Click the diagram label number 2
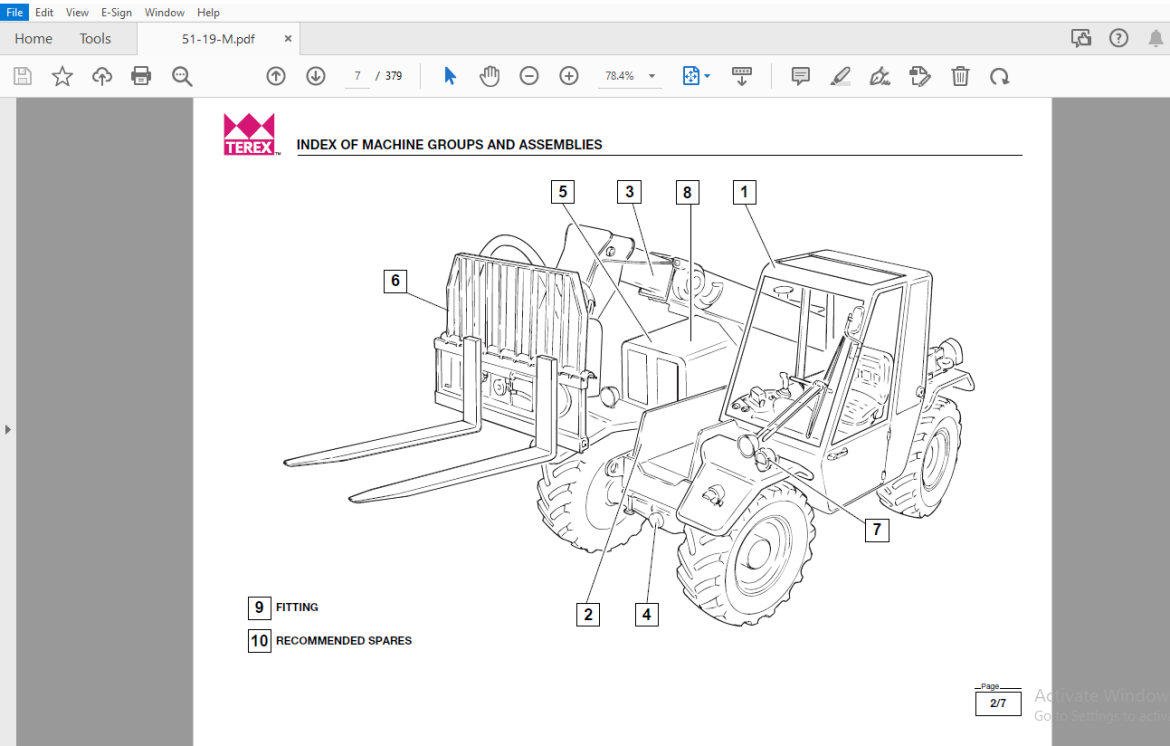 tap(588, 615)
